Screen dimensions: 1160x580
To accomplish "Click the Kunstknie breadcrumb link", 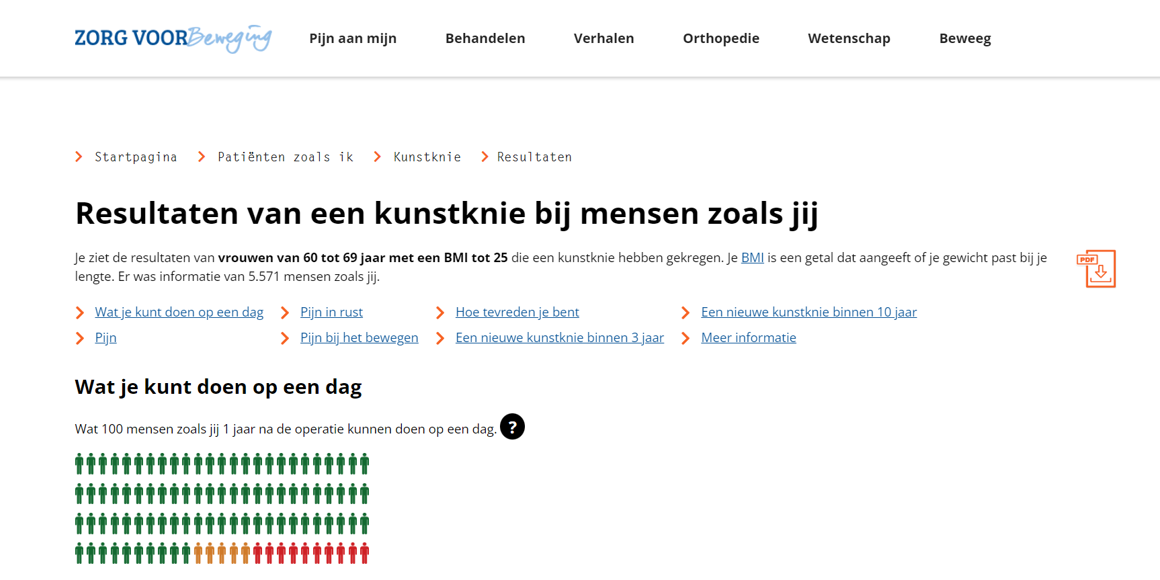I will [x=427, y=157].
